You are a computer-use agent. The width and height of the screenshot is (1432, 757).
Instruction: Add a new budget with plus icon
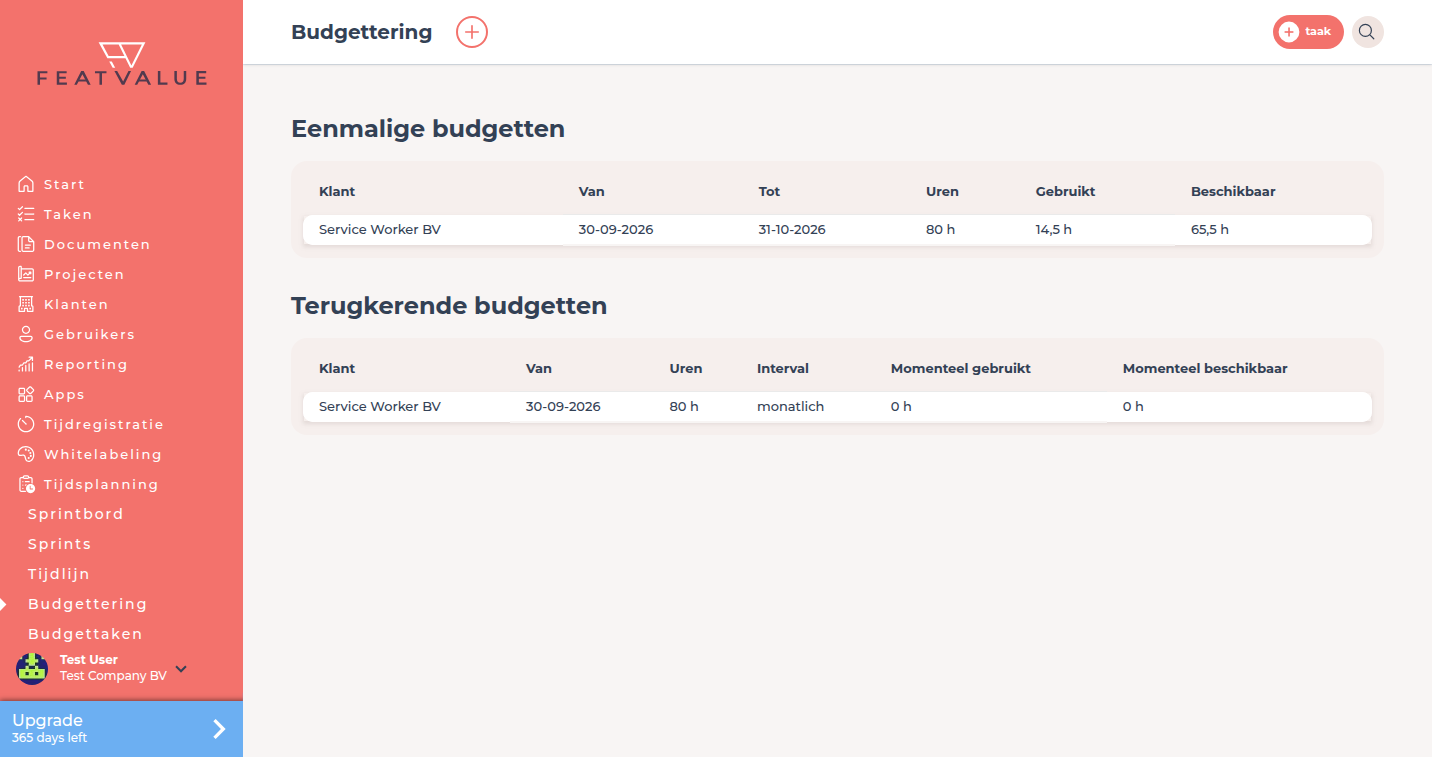[472, 32]
